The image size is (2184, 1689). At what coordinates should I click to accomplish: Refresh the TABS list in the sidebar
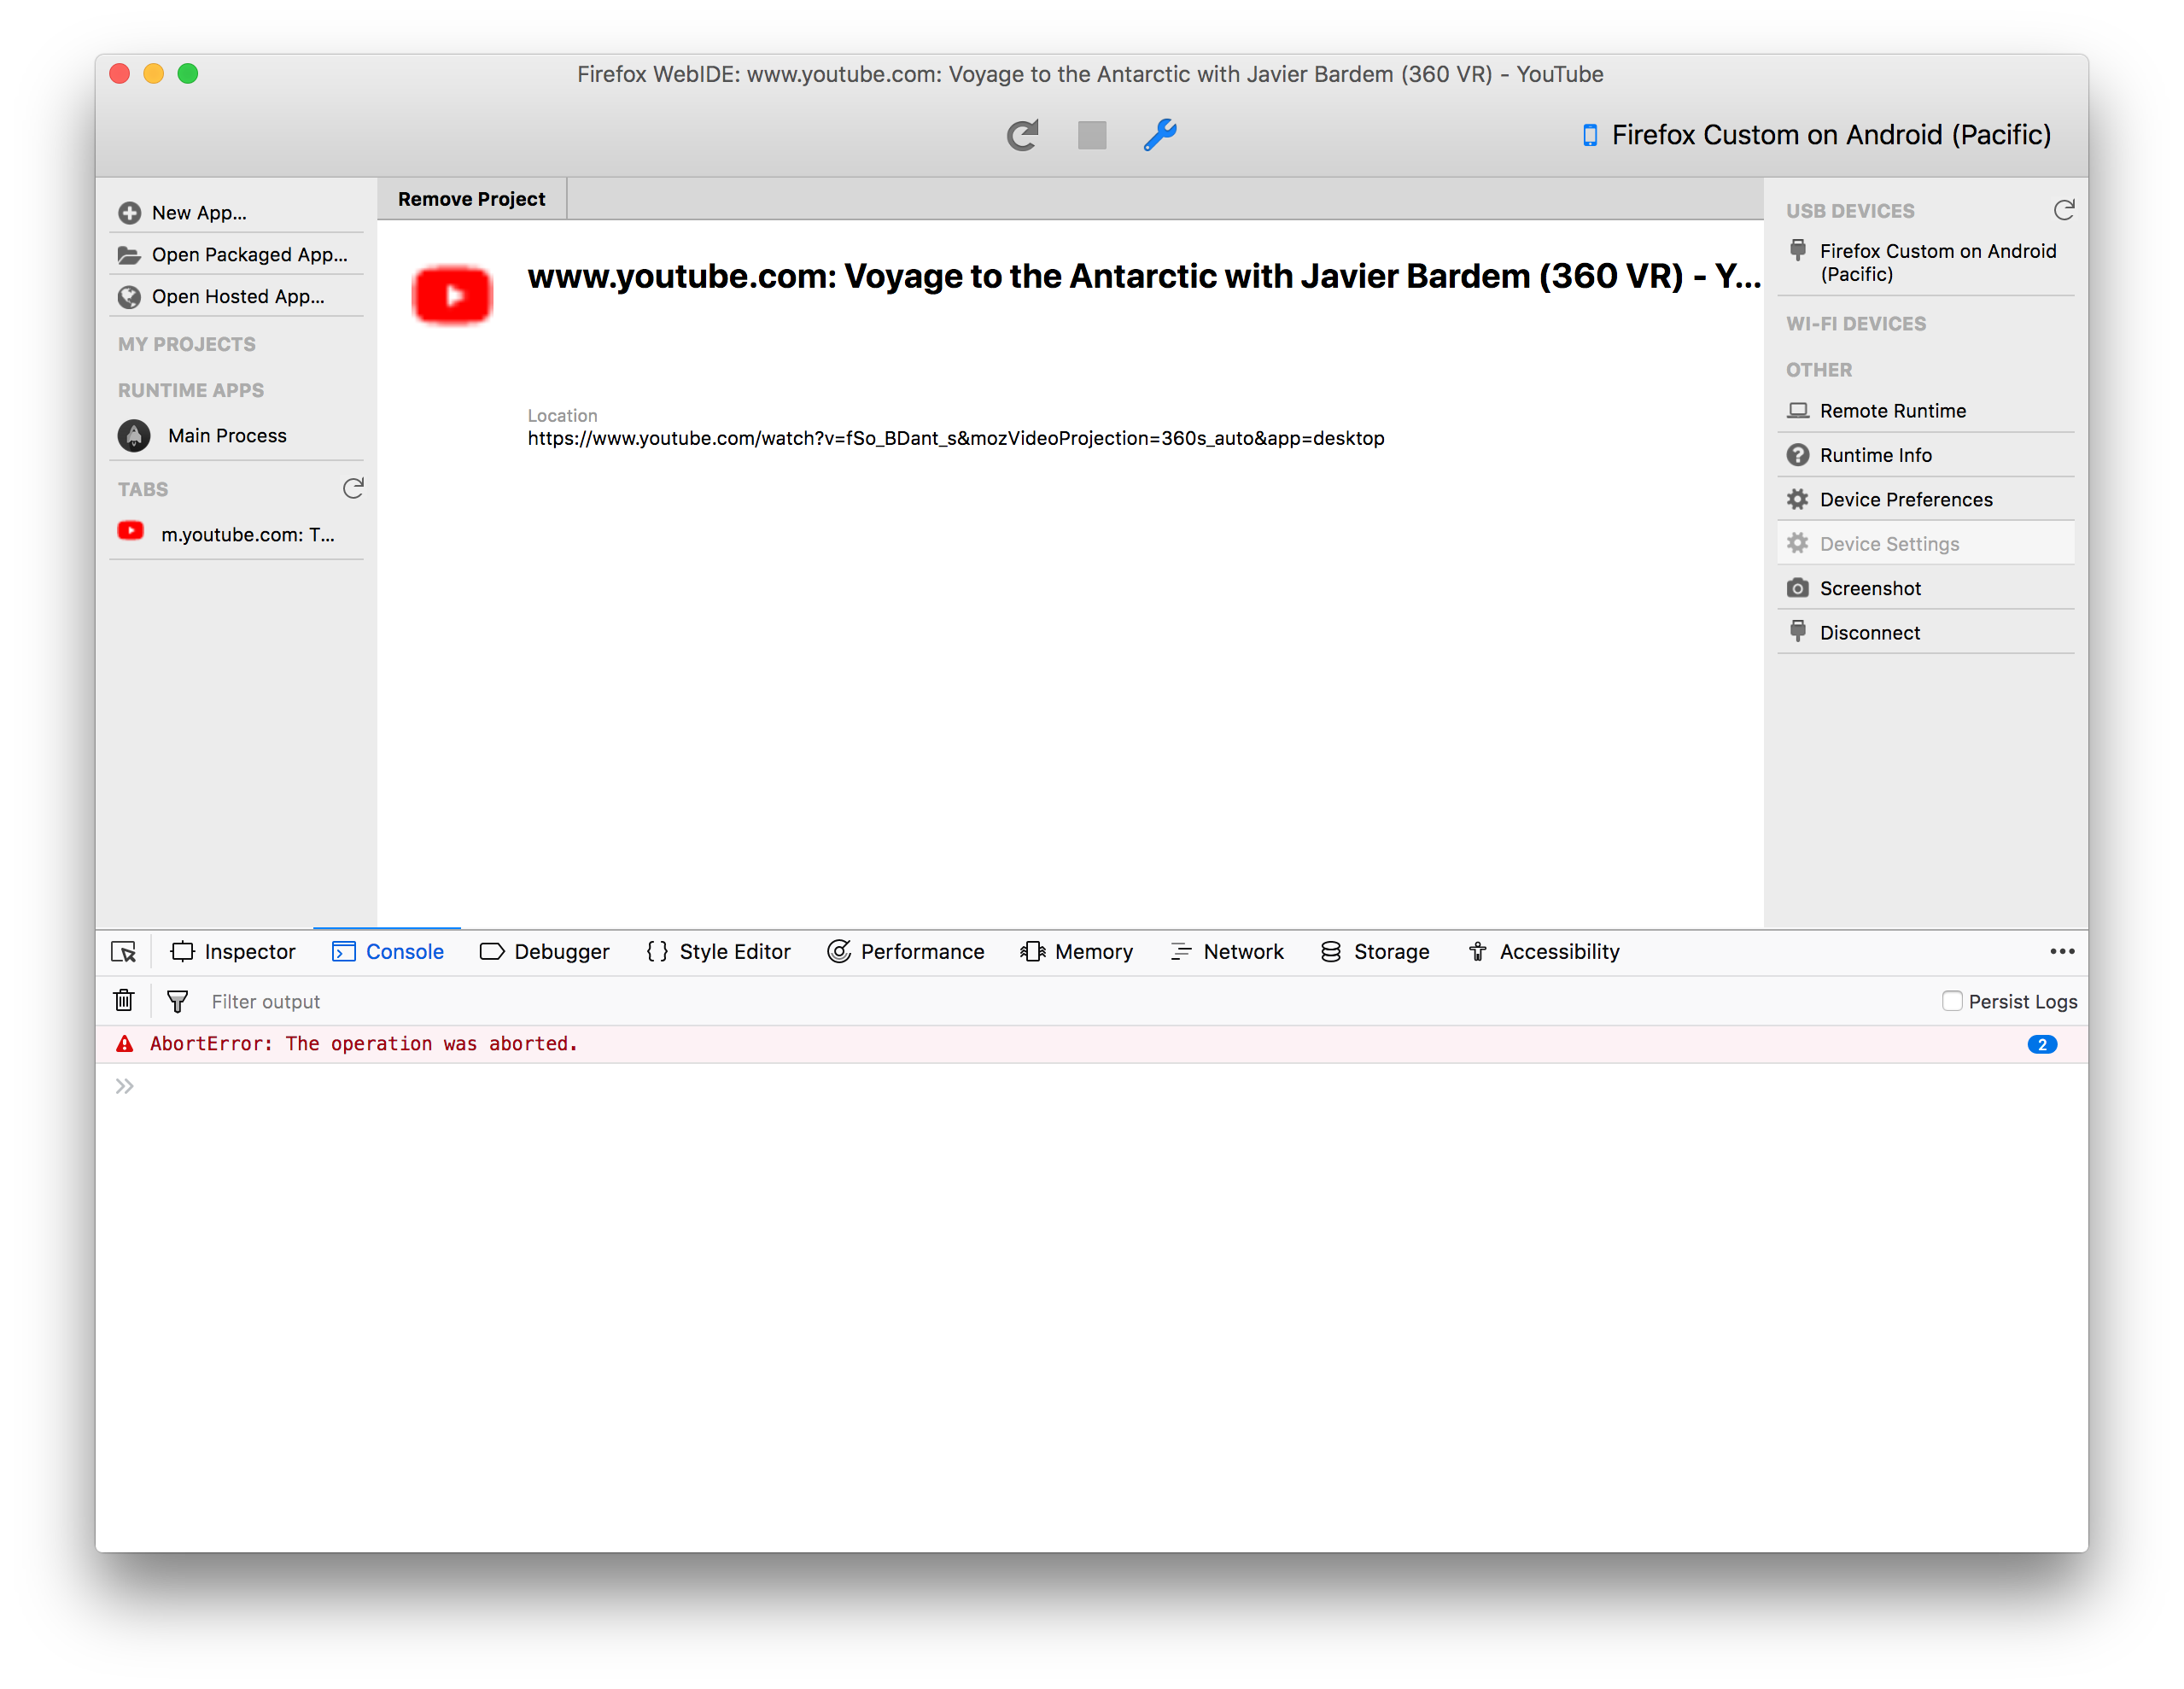pyautogui.click(x=353, y=489)
